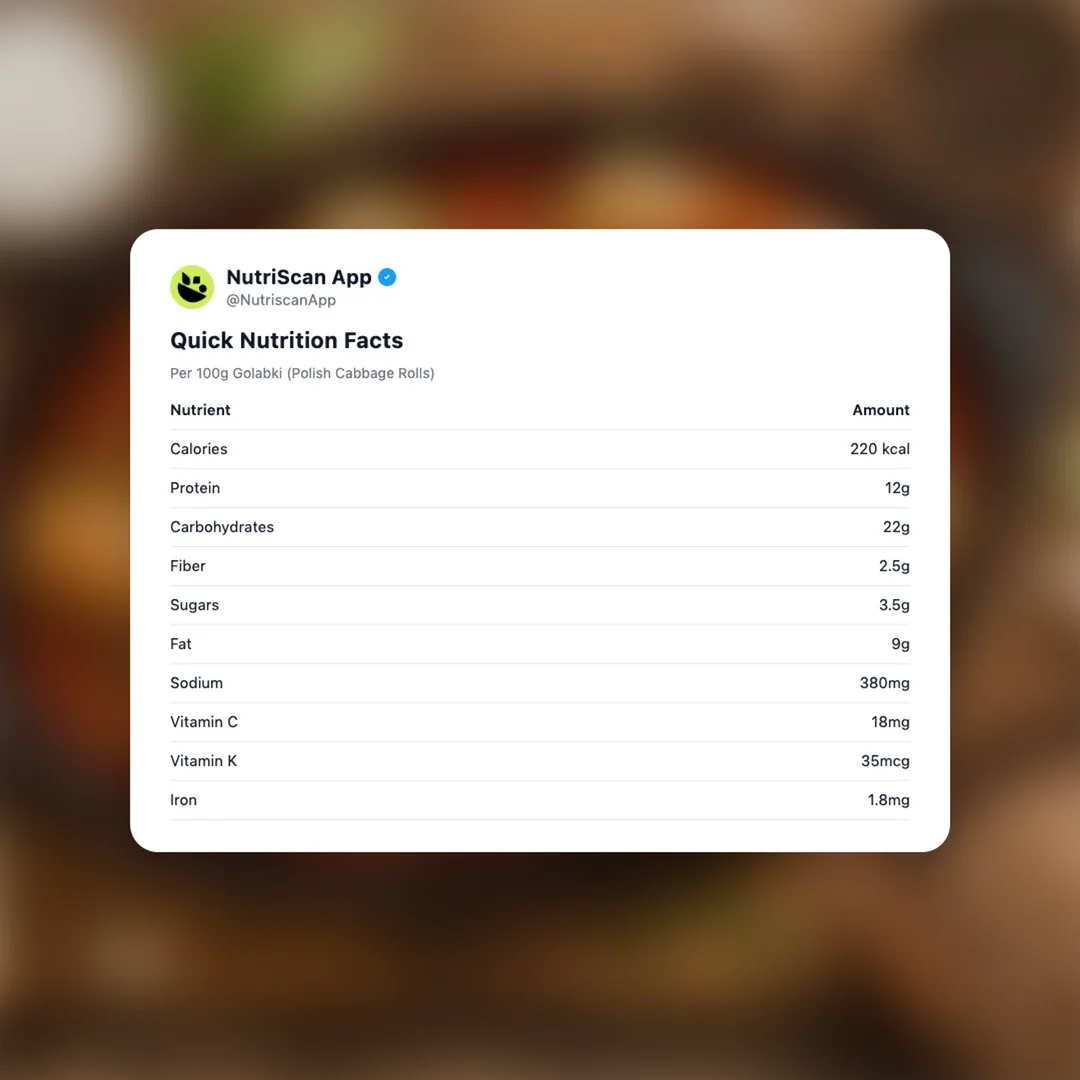This screenshot has height=1080, width=1080.
Task: Click the blue verified badge
Action: 387,277
